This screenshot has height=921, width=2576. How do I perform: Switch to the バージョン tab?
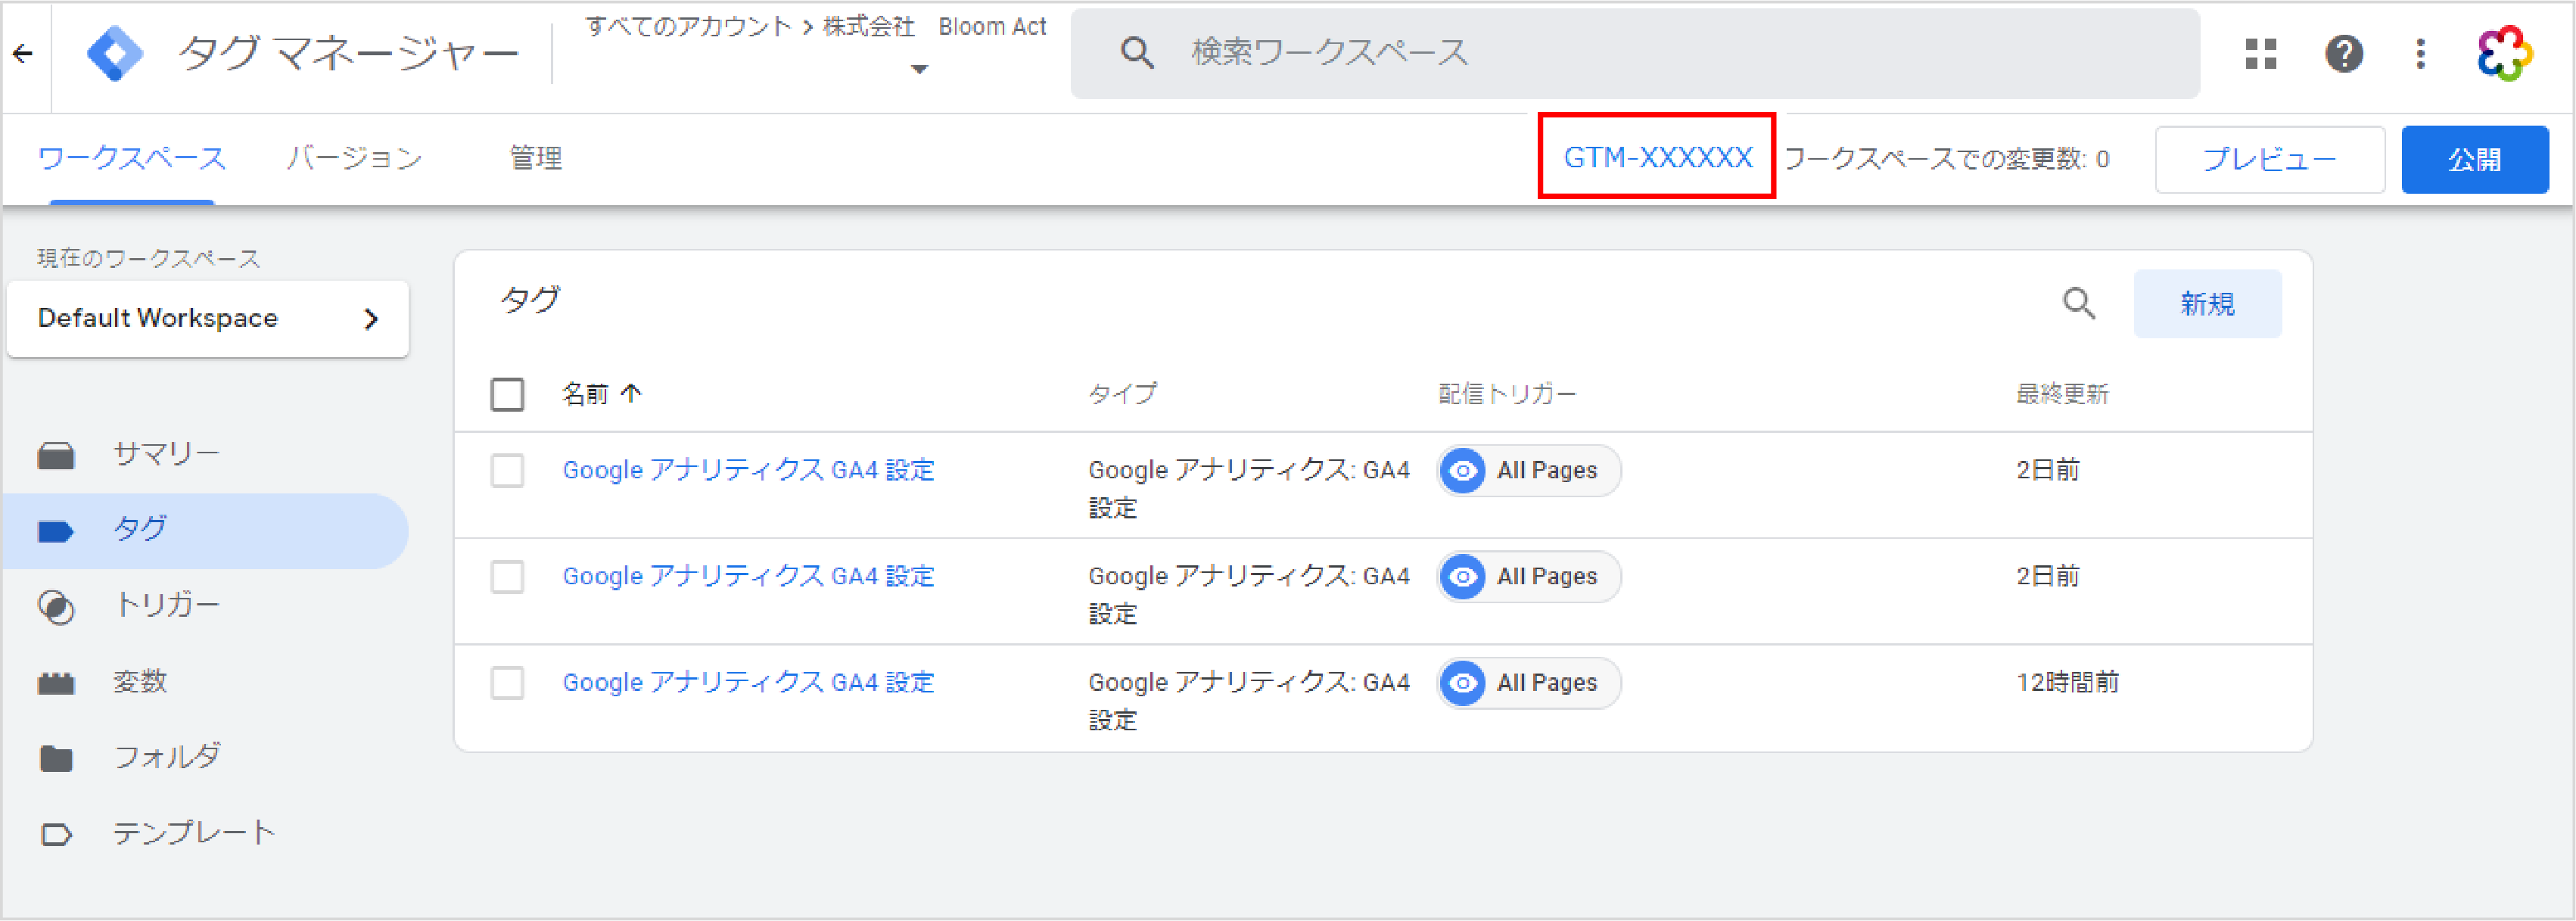coord(354,158)
